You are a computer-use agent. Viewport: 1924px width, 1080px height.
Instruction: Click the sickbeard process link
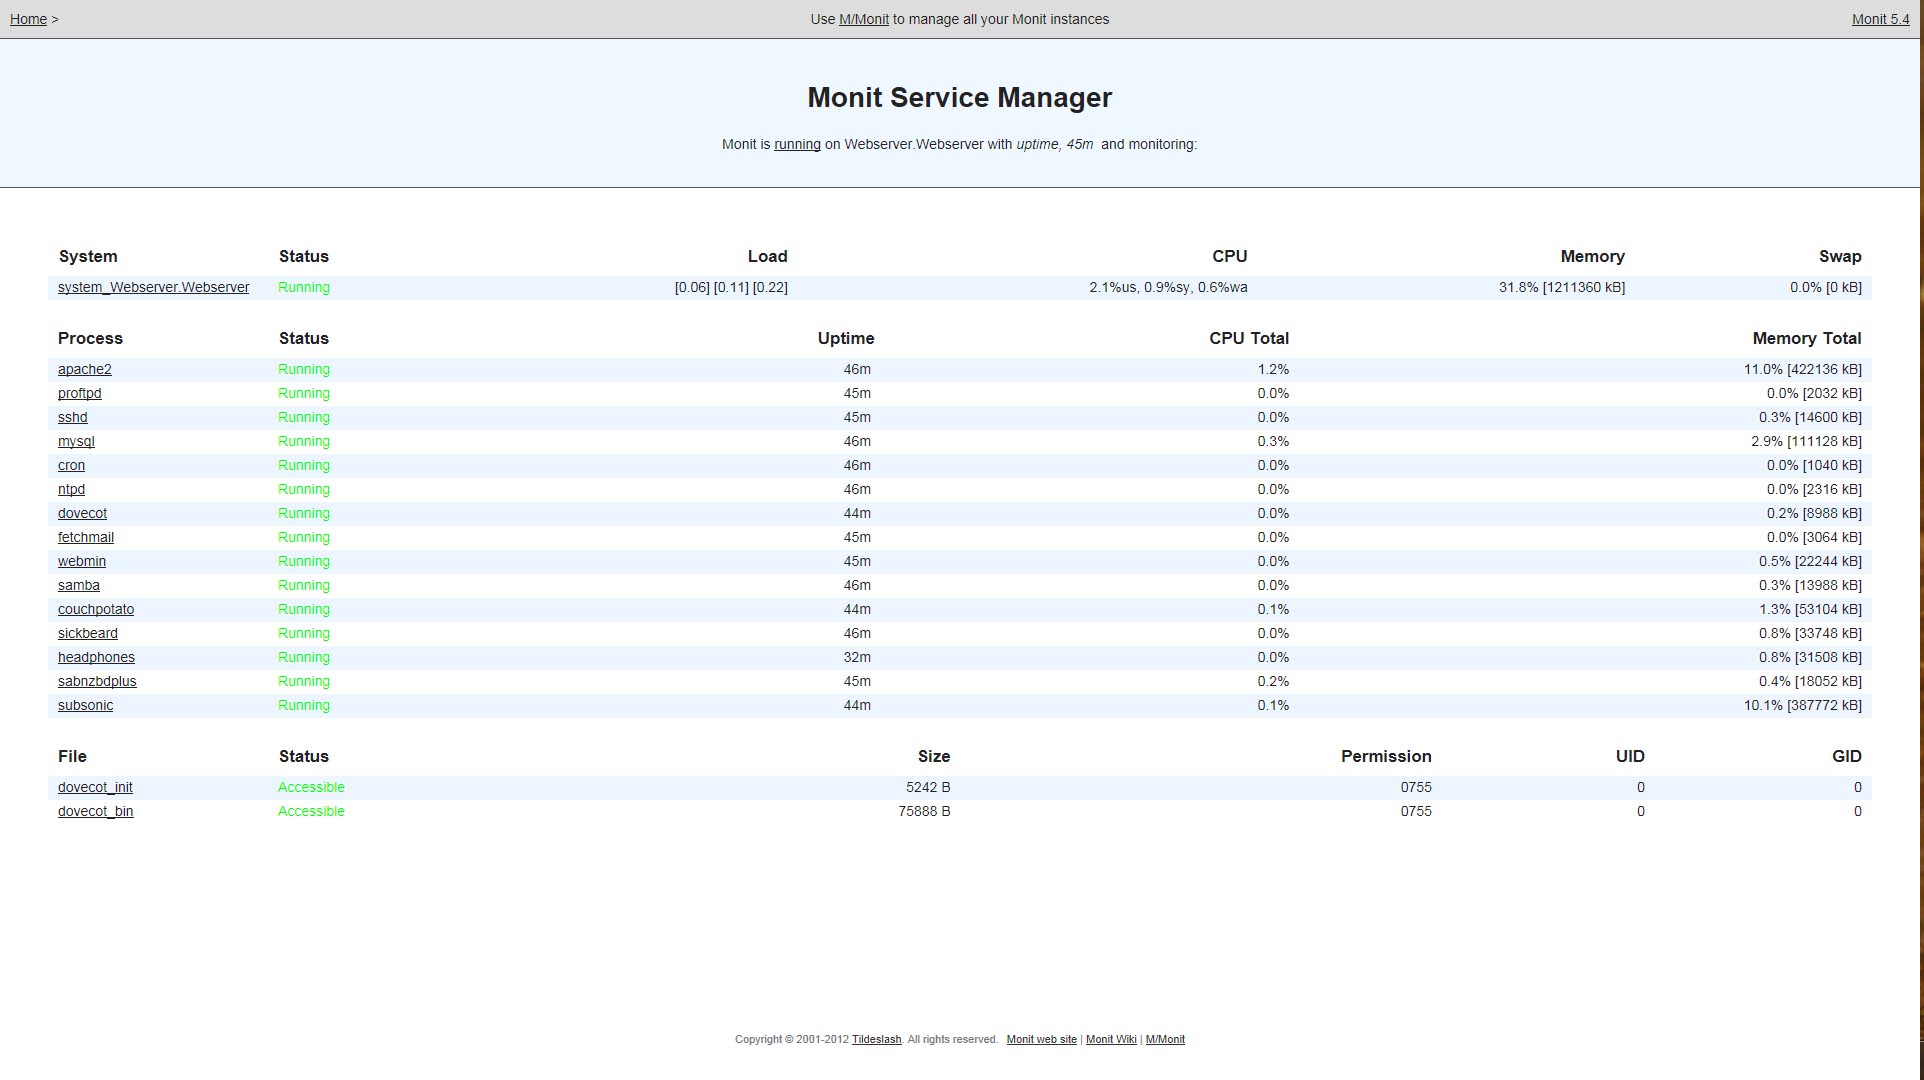[x=87, y=633]
